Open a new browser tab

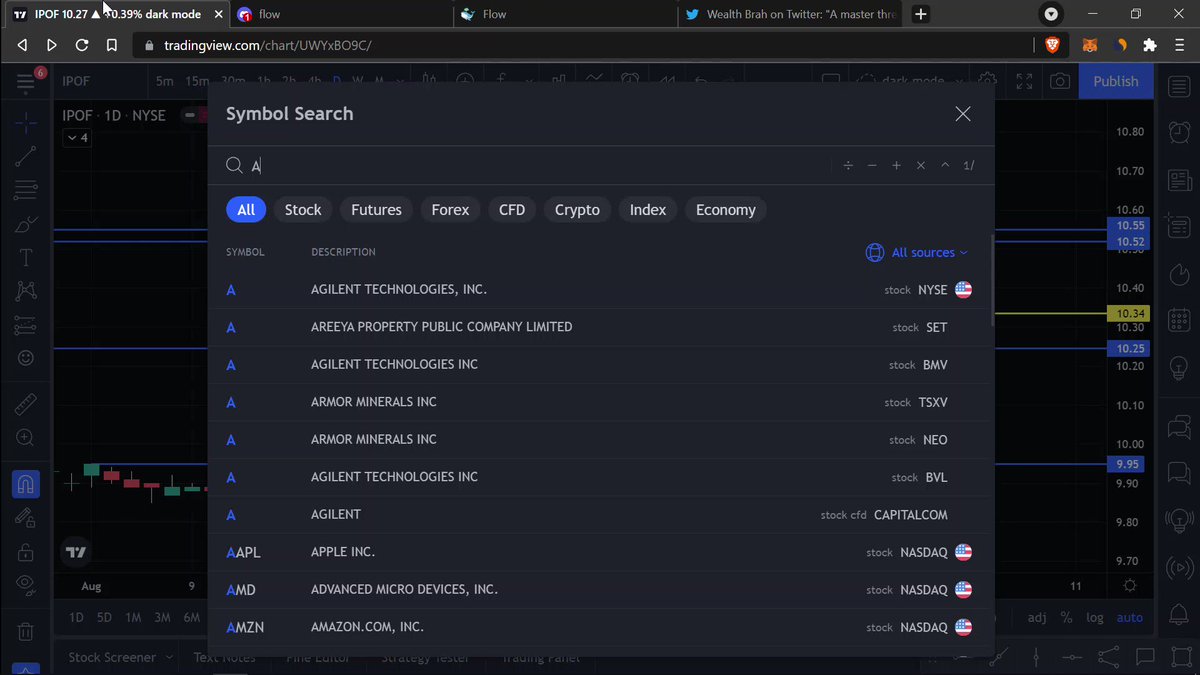pos(921,14)
